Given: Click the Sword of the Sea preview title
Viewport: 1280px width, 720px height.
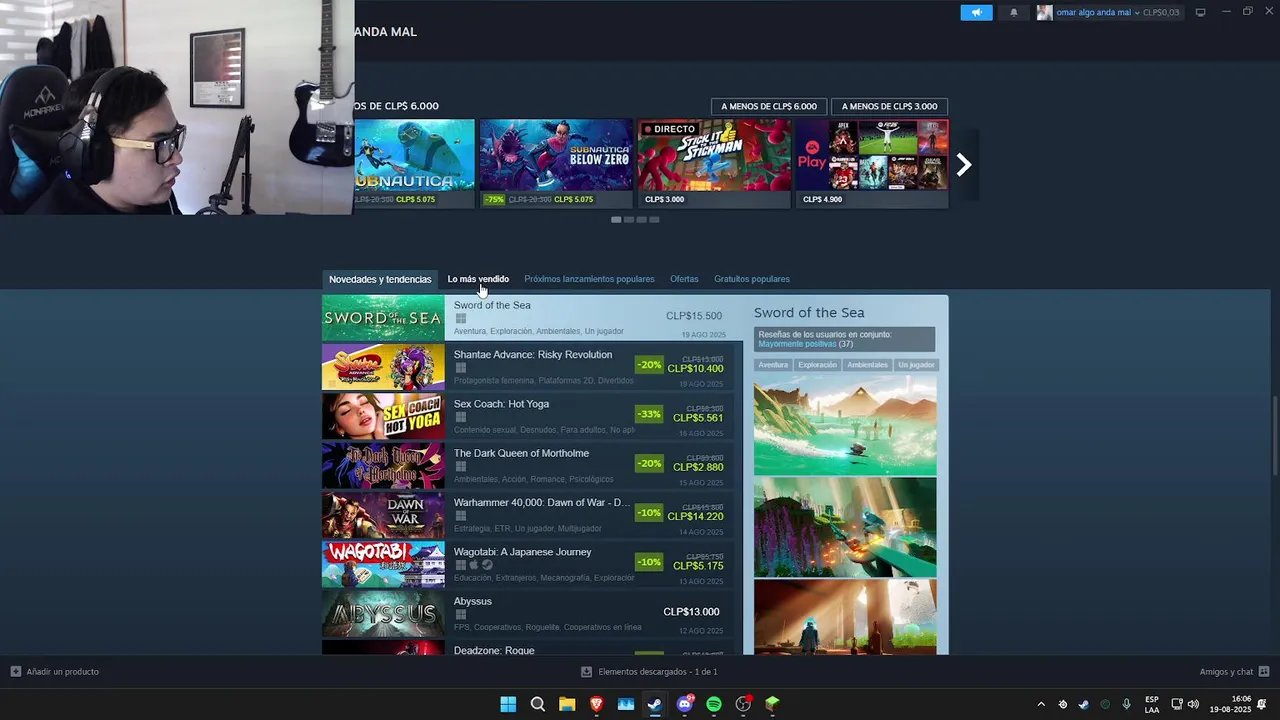Looking at the screenshot, I should click(x=809, y=313).
